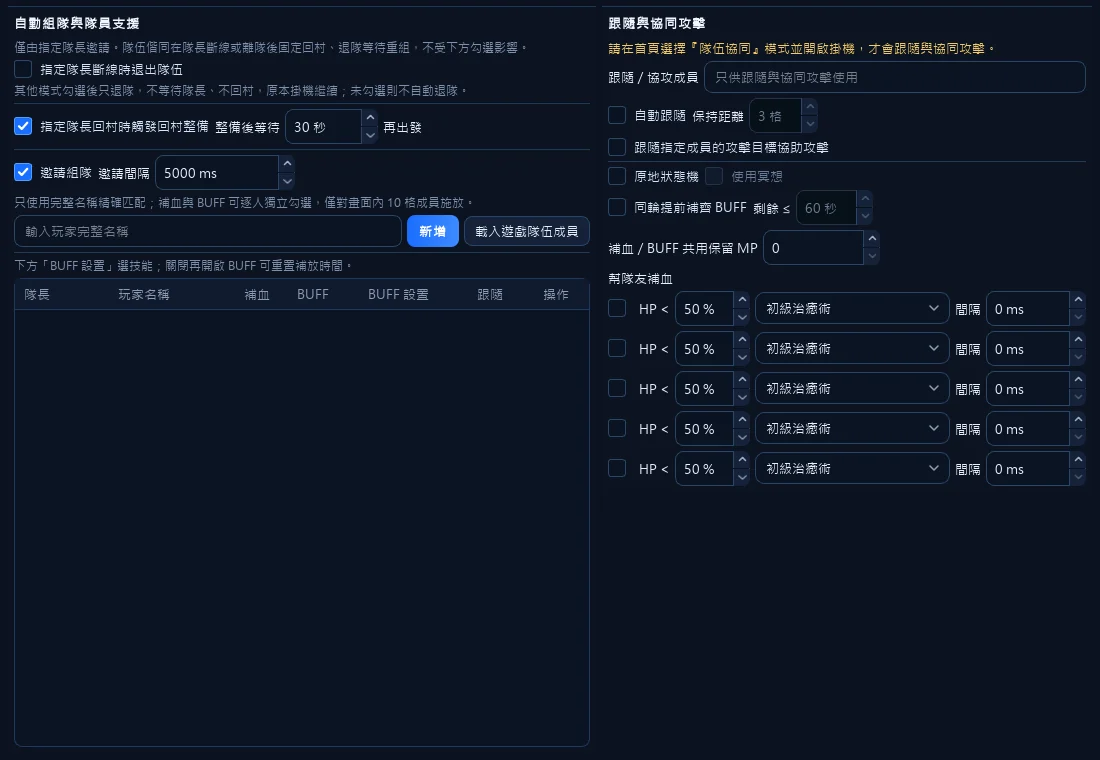Click the 操作 column header

click(x=556, y=294)
